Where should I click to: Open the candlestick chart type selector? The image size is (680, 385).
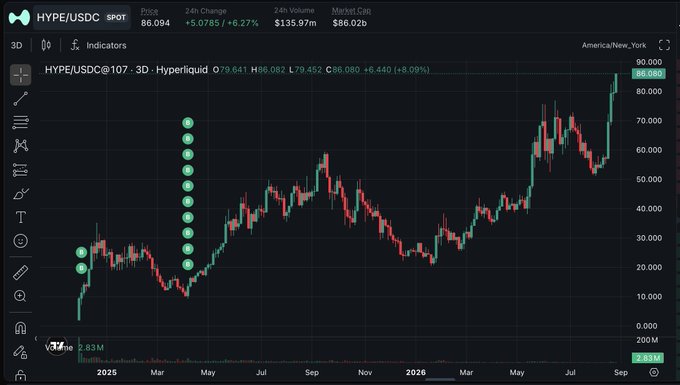[x=46, y=45]
